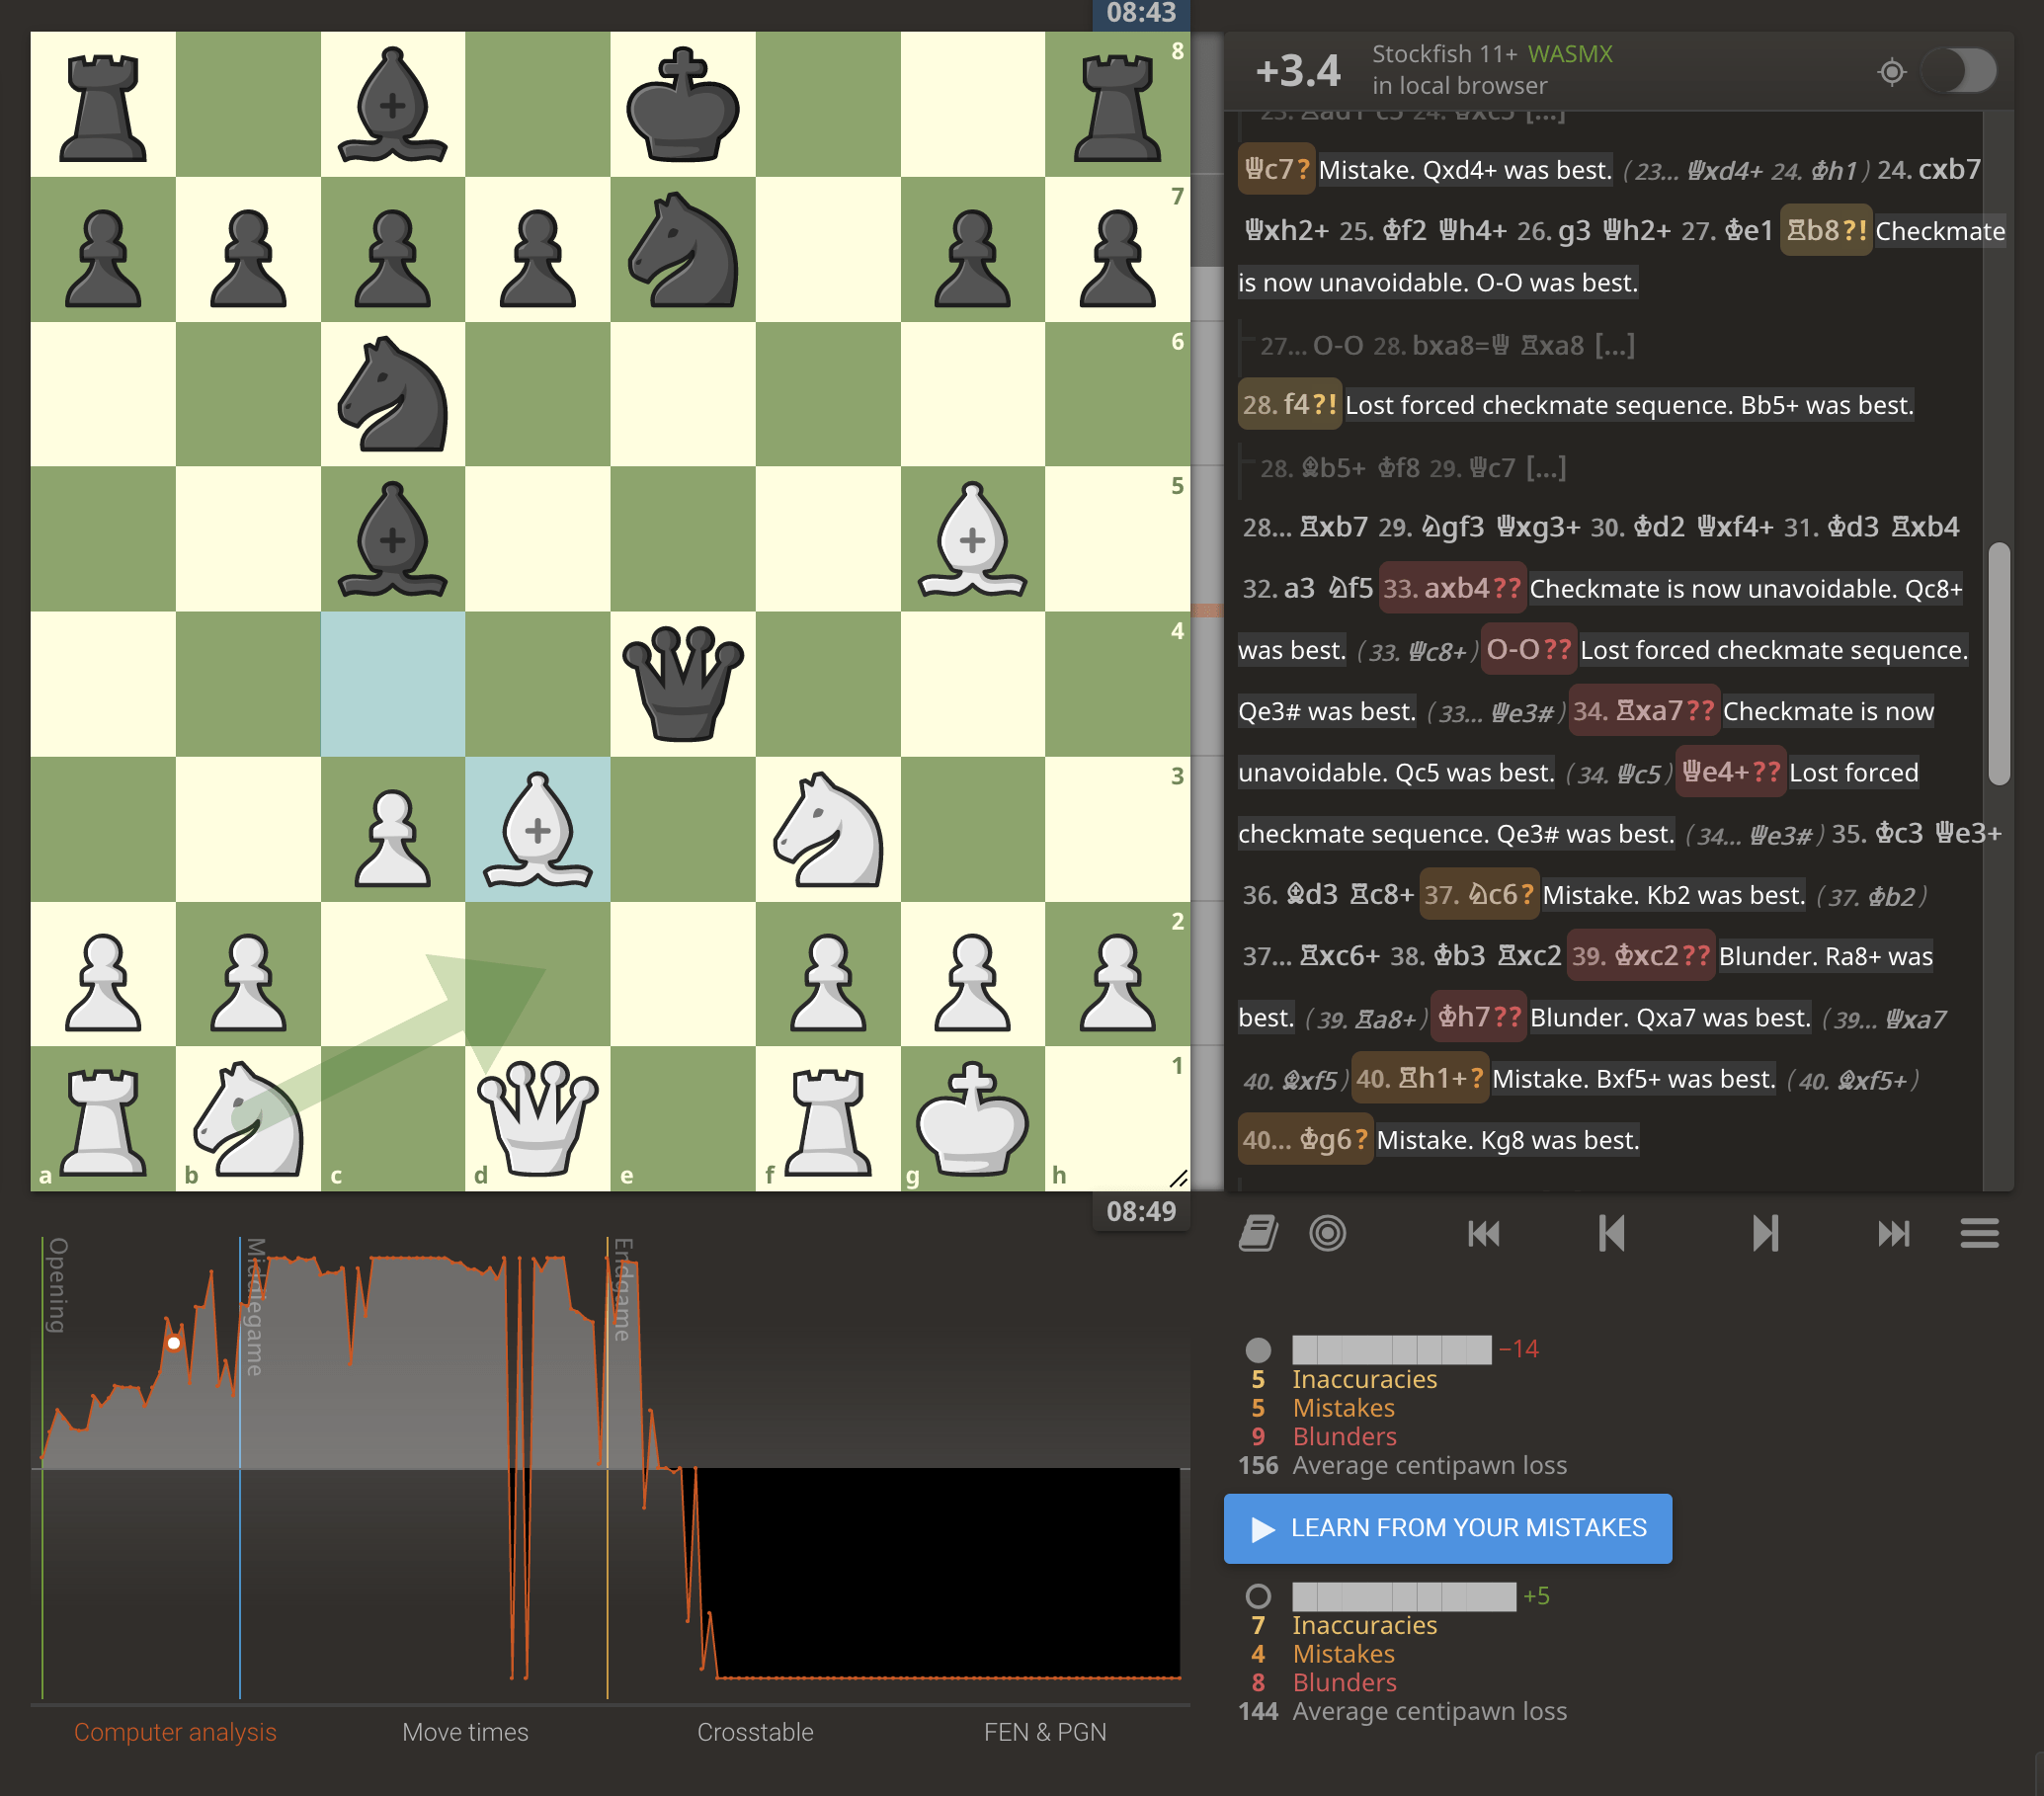This screenshot has width=2044, height=1796.
Task: Step back one move in the game
Action: [1612, 1234]
